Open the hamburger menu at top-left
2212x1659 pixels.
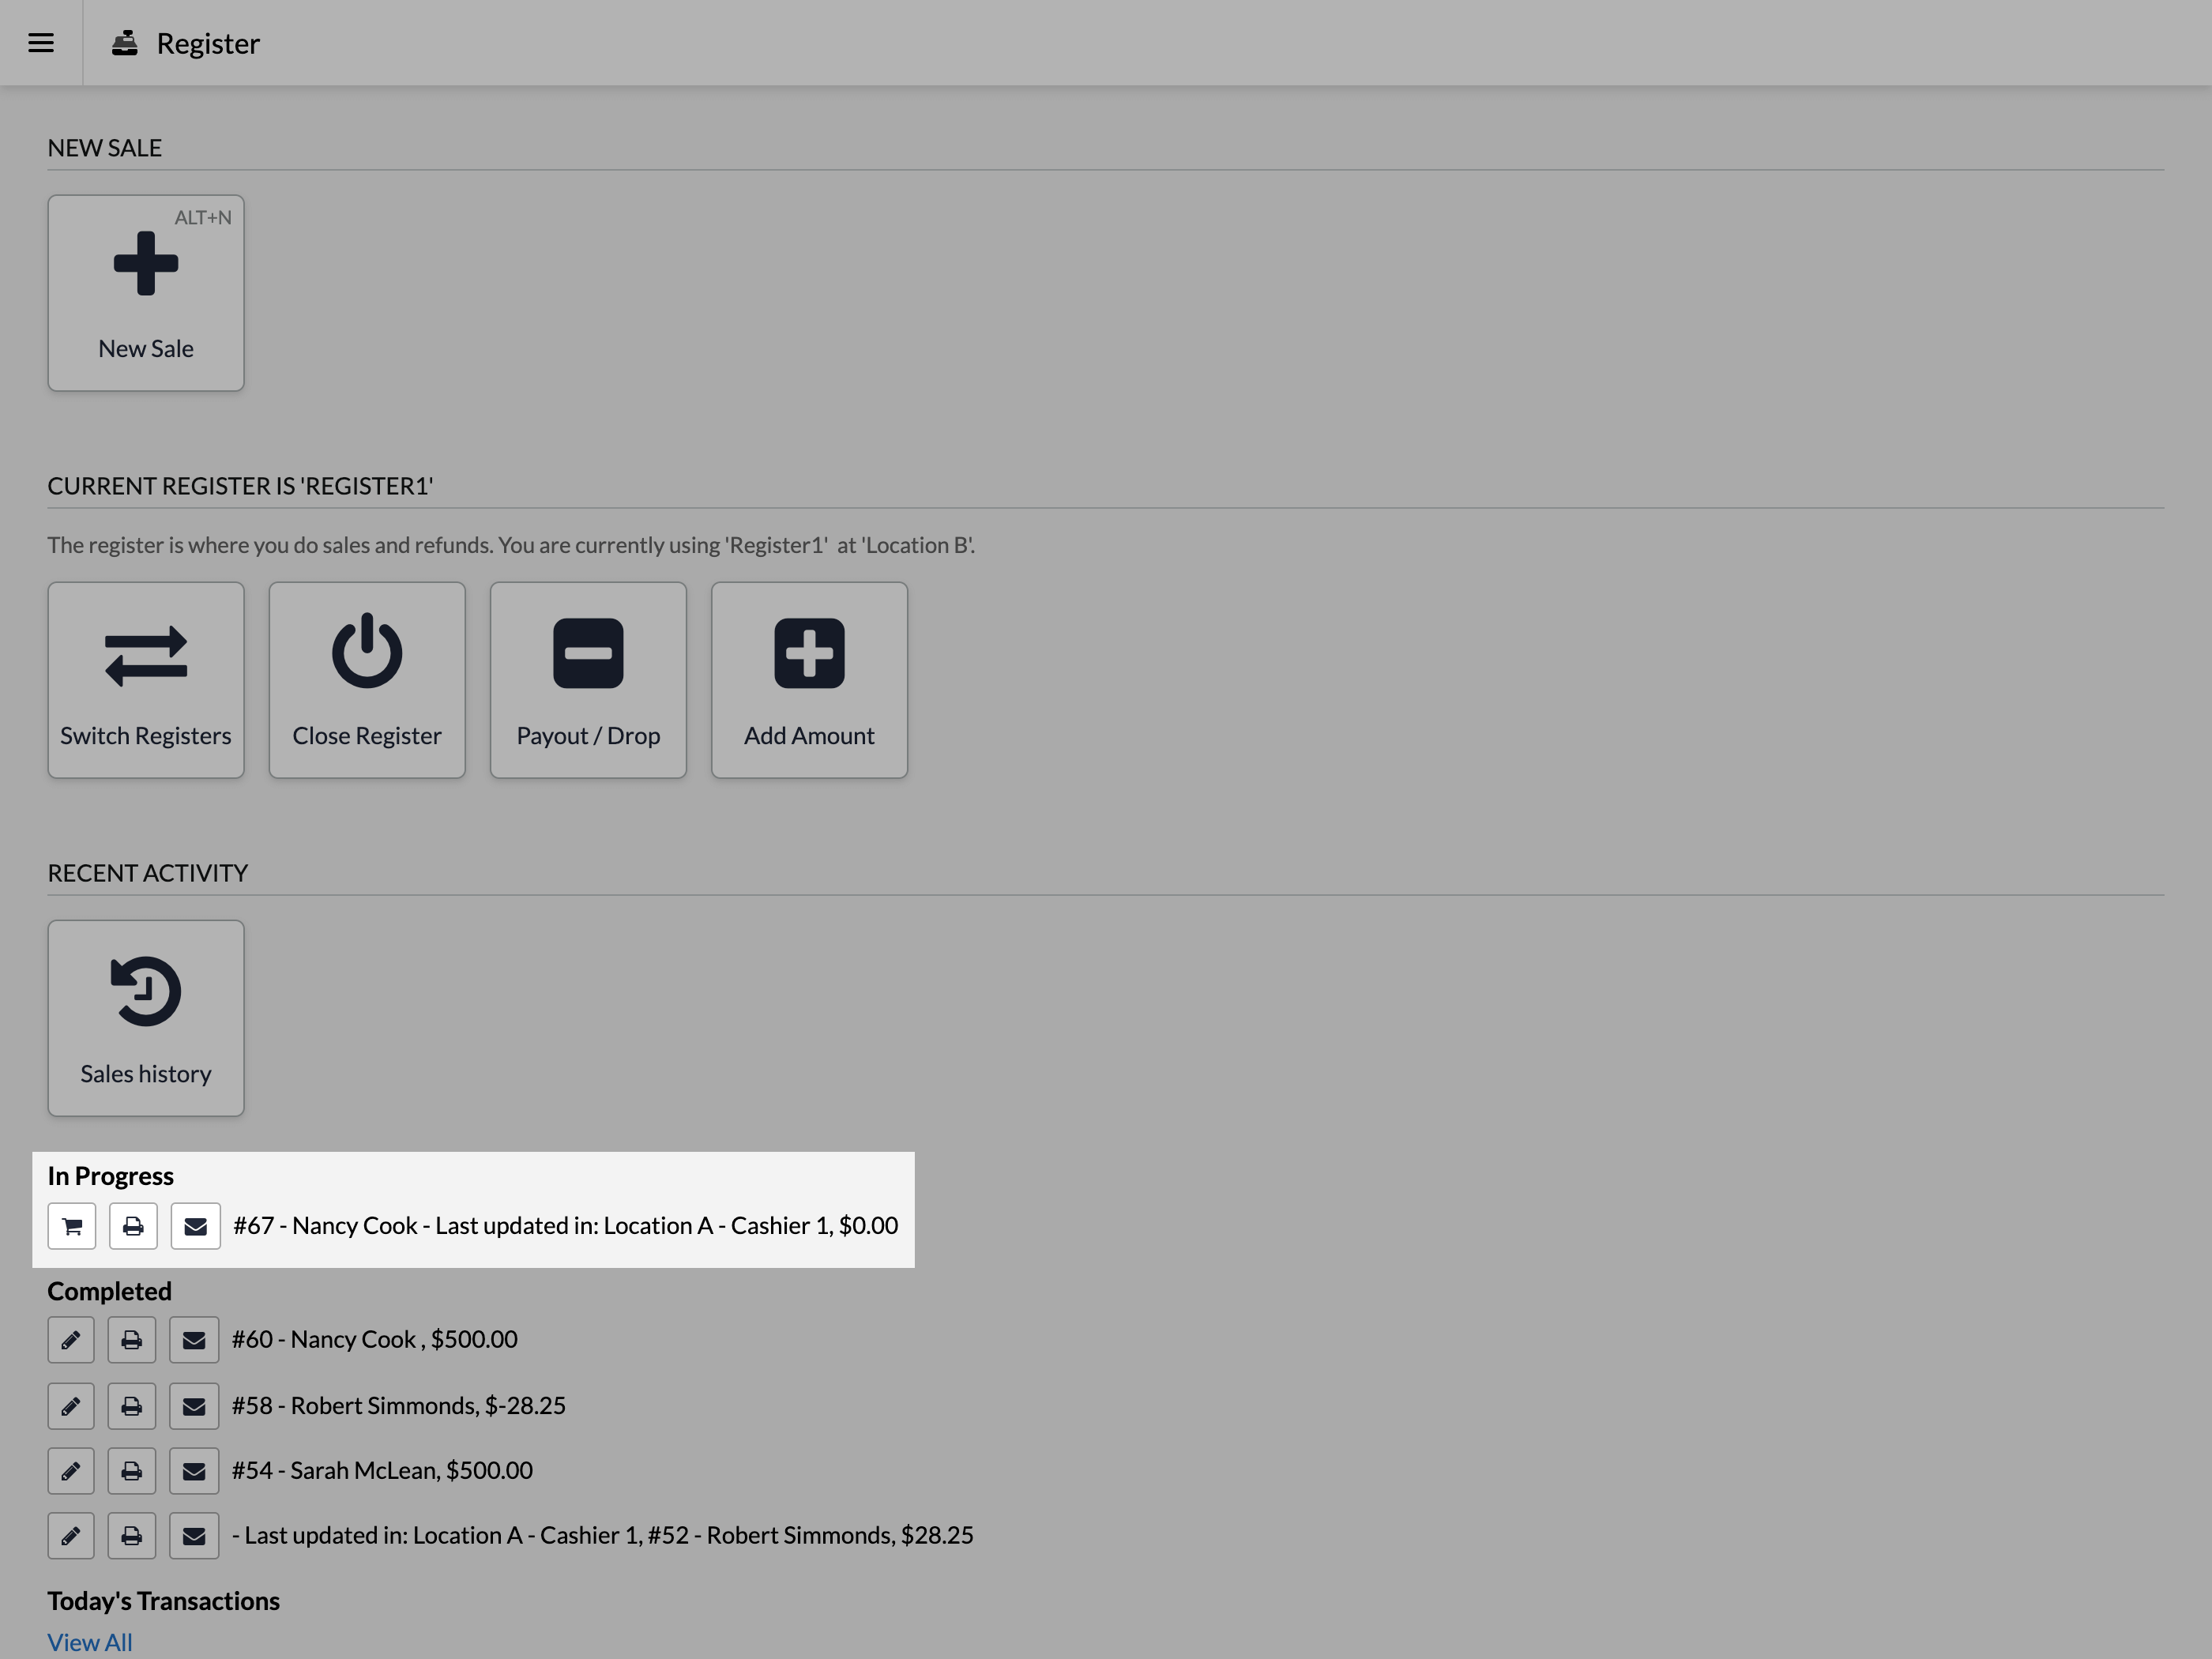(x=42, y=42)
